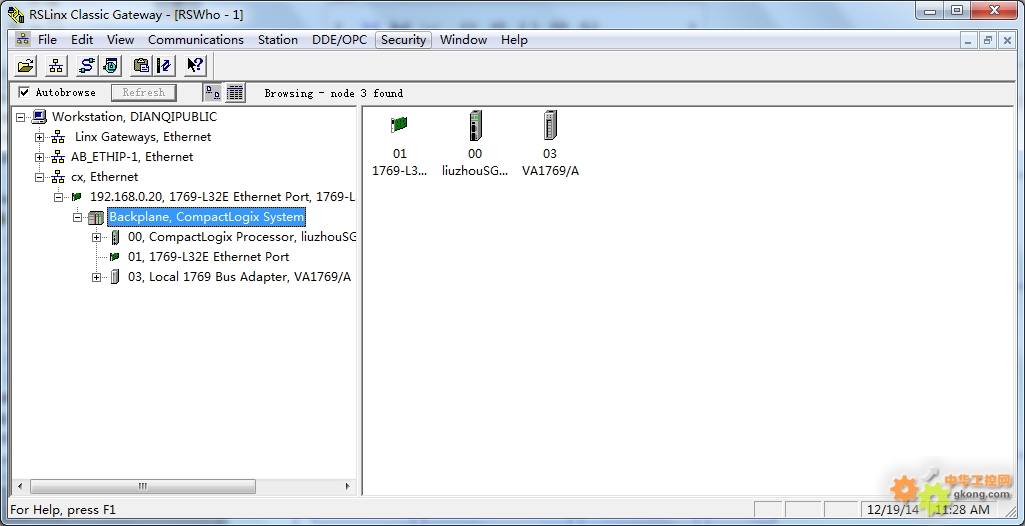Open RSWho network browser toolbar icon
1025x526 pixels.
click(56, 65)
